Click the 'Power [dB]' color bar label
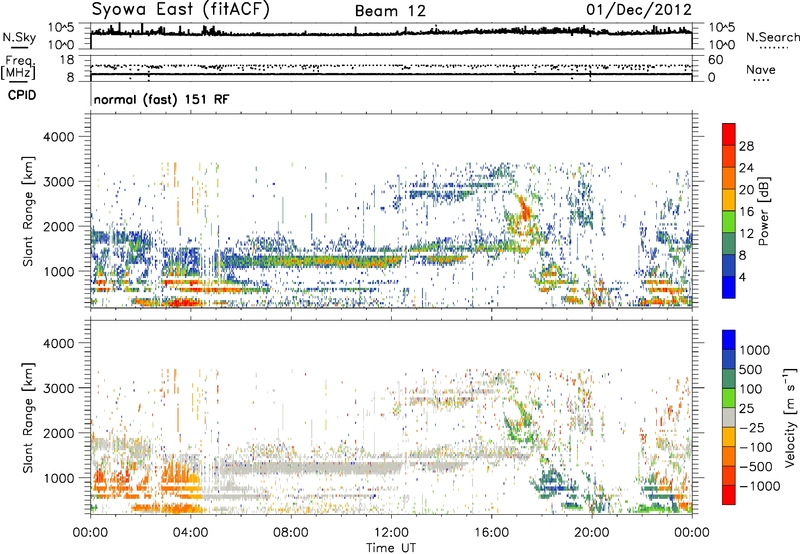The width and height of the screenshot is (800, 554). pos(763,211)
